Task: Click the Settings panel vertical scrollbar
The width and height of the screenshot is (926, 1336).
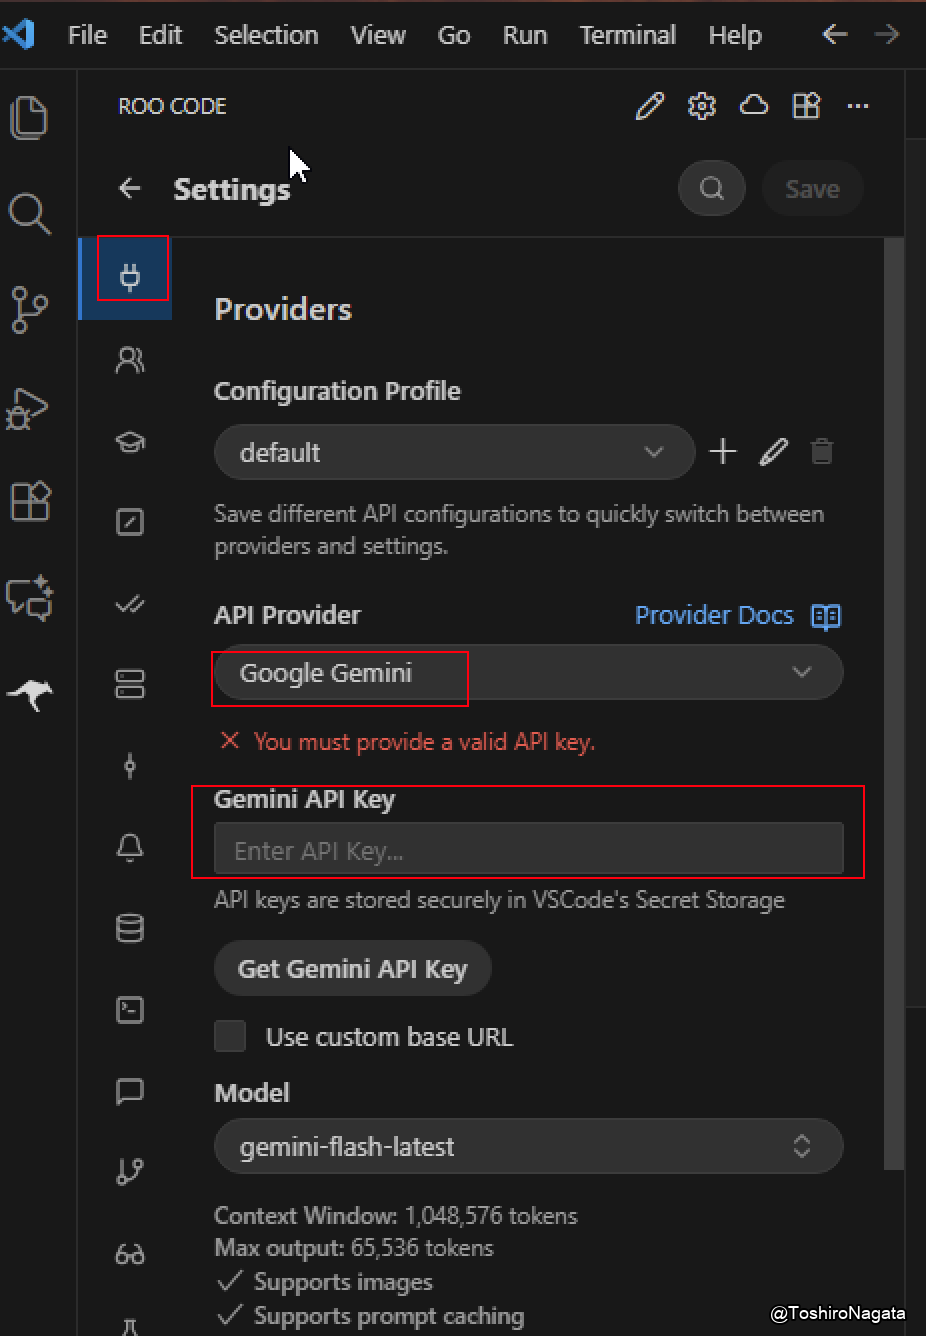Action: [x=894, y=700]
